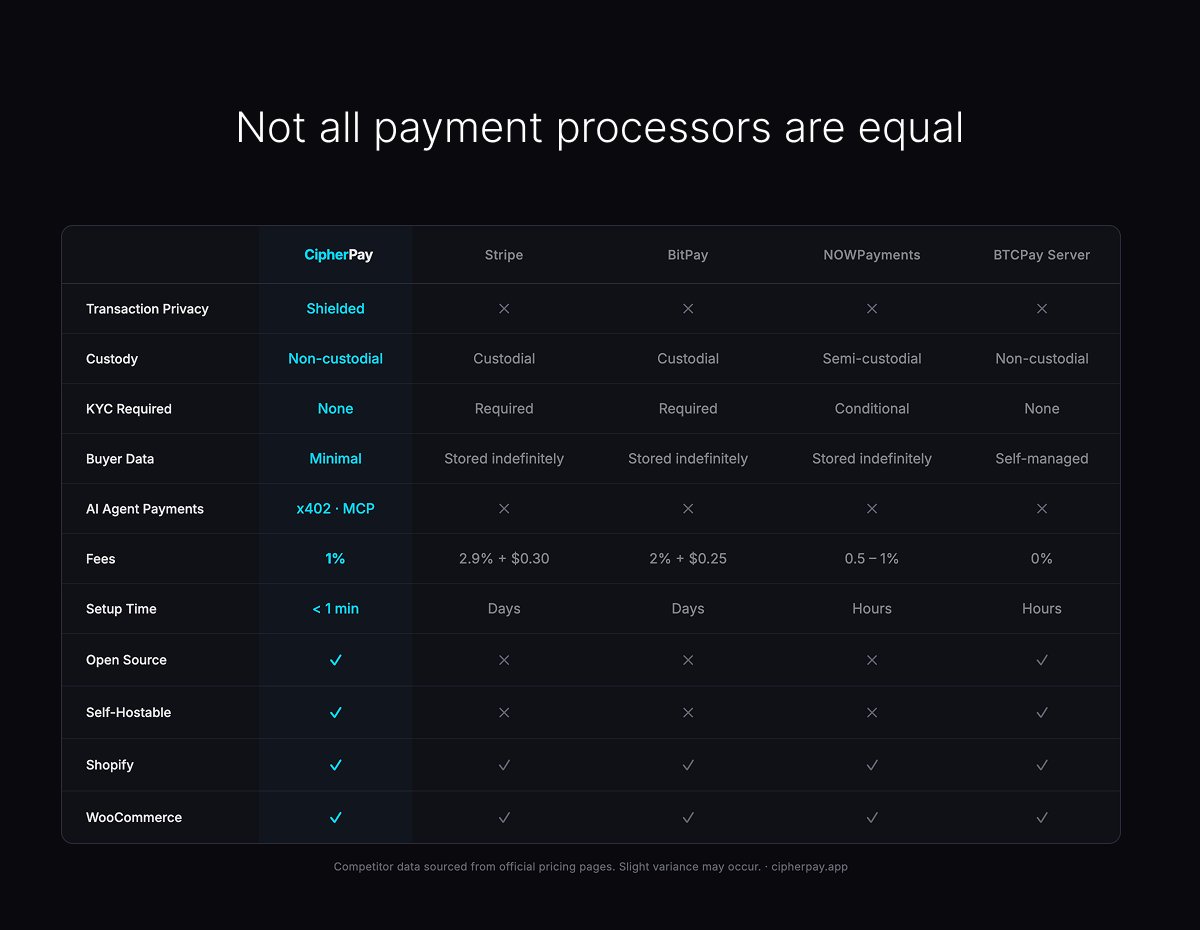Click the X mark for NOWPayments Self-Hostable
This screenshot has width=1200, height=930.
872,713
